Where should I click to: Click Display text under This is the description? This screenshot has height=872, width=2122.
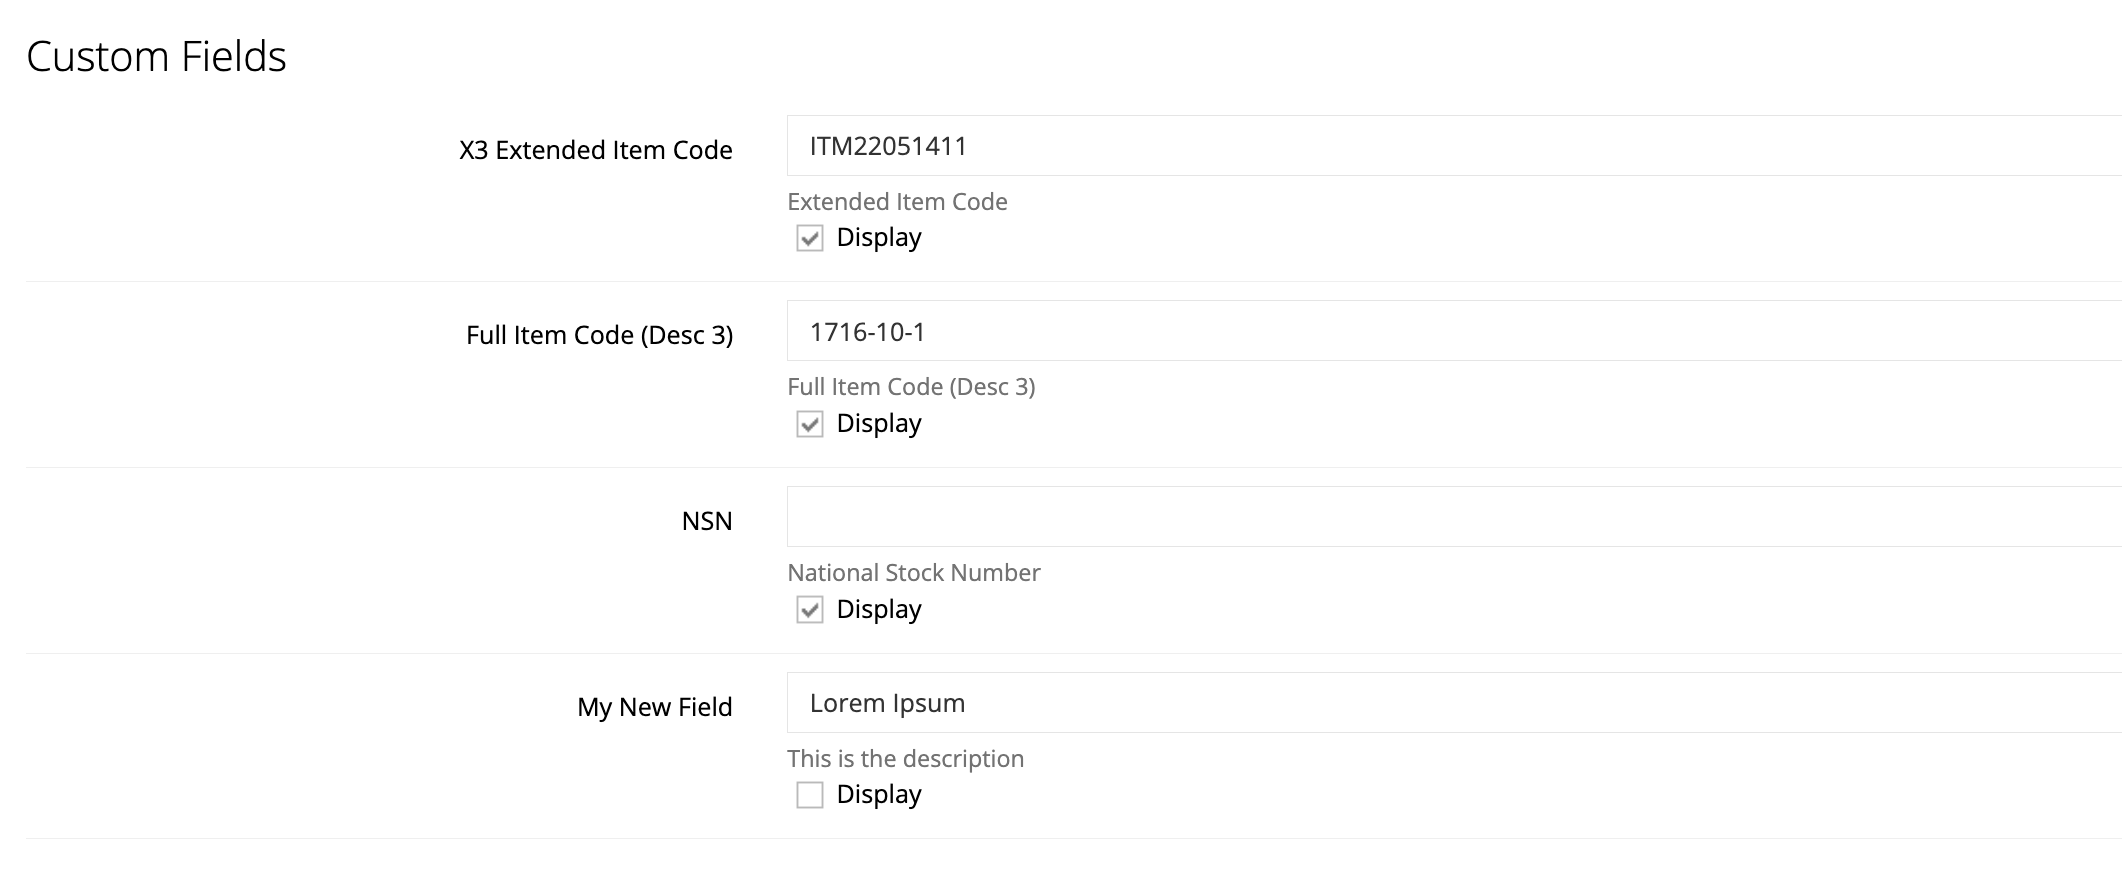click(x=879, y=795)
